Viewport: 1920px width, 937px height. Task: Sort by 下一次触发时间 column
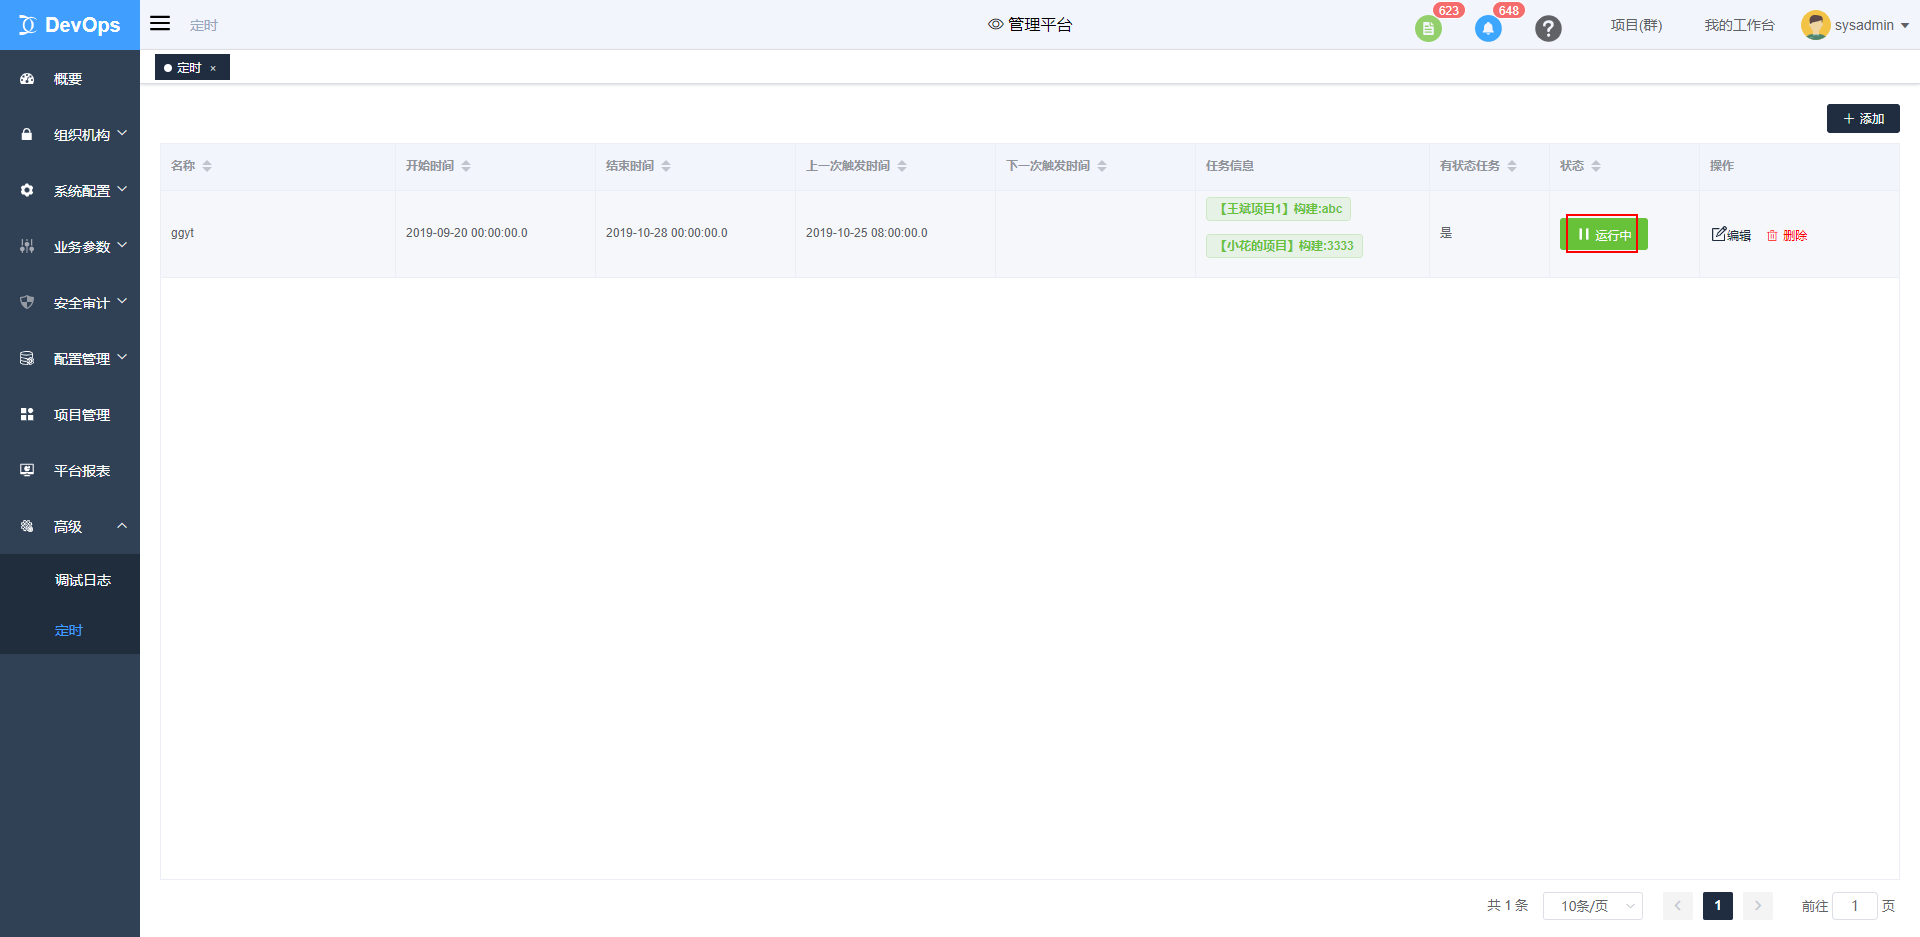click(x=1102, y=166)
